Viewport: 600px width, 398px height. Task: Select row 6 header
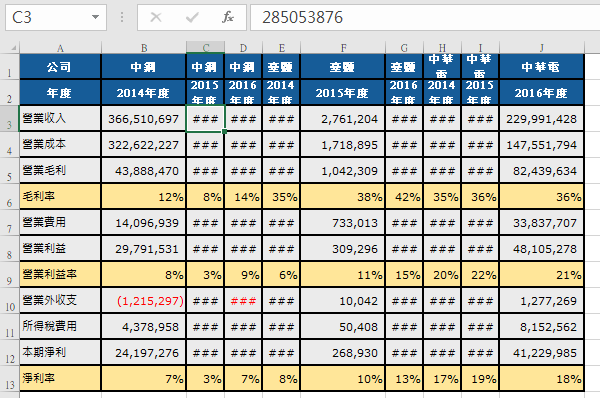pos(10,196)
